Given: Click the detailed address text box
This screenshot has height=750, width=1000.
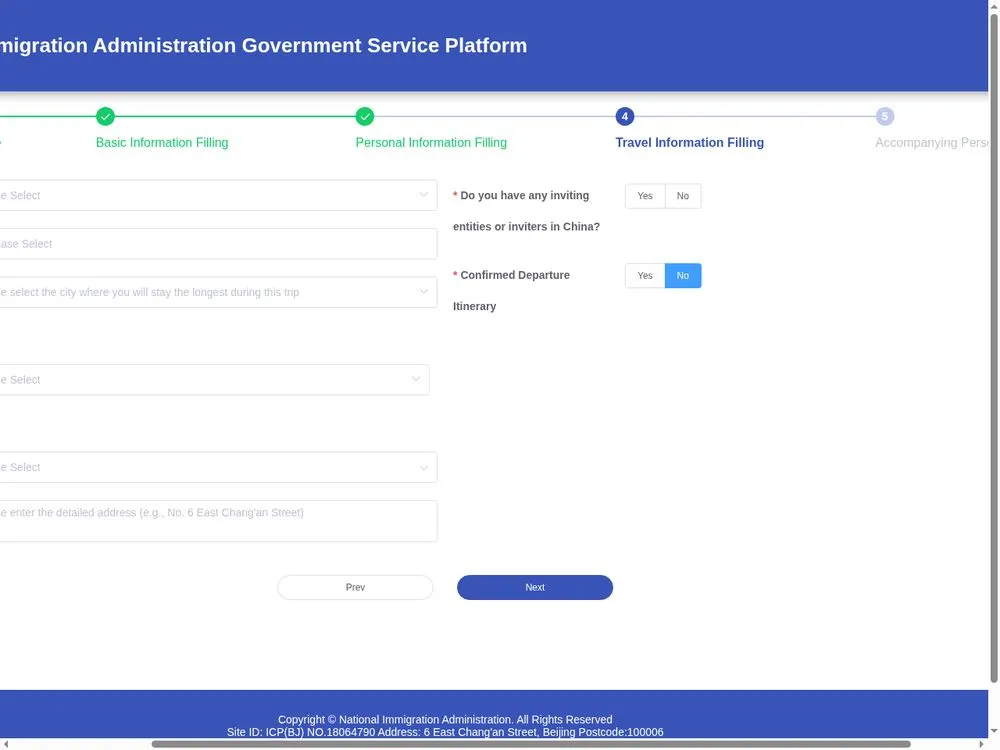Looking at the screenshot, I should [x=218, y=521].
